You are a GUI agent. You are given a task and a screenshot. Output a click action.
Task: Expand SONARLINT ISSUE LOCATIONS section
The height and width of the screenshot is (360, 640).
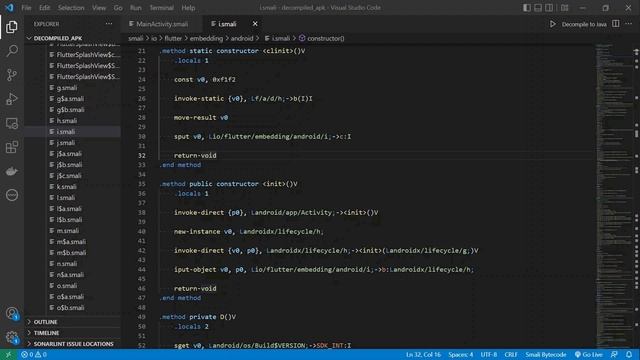click(73, 344)
